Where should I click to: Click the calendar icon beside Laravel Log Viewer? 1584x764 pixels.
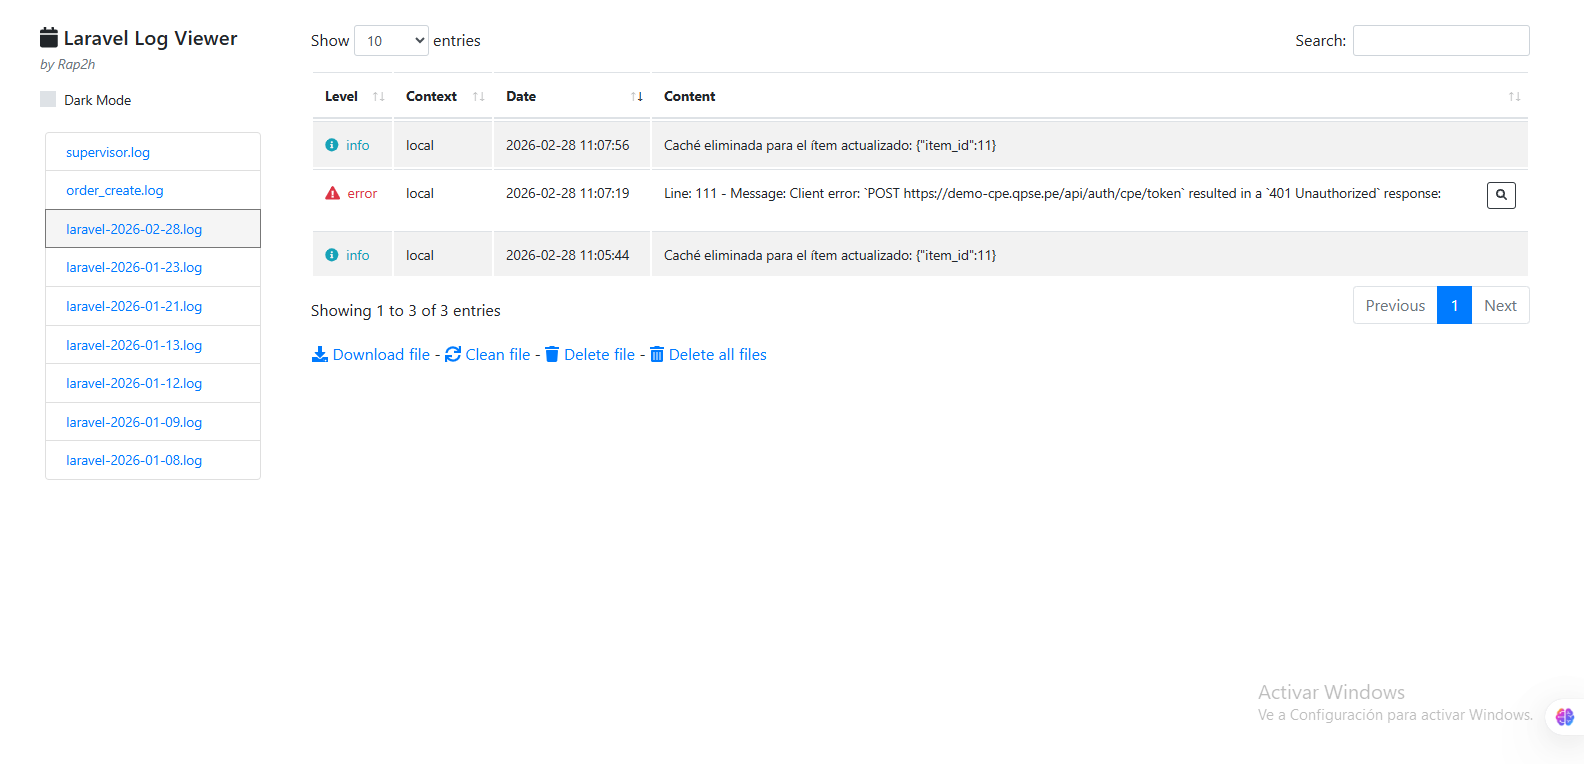(49, 38)
